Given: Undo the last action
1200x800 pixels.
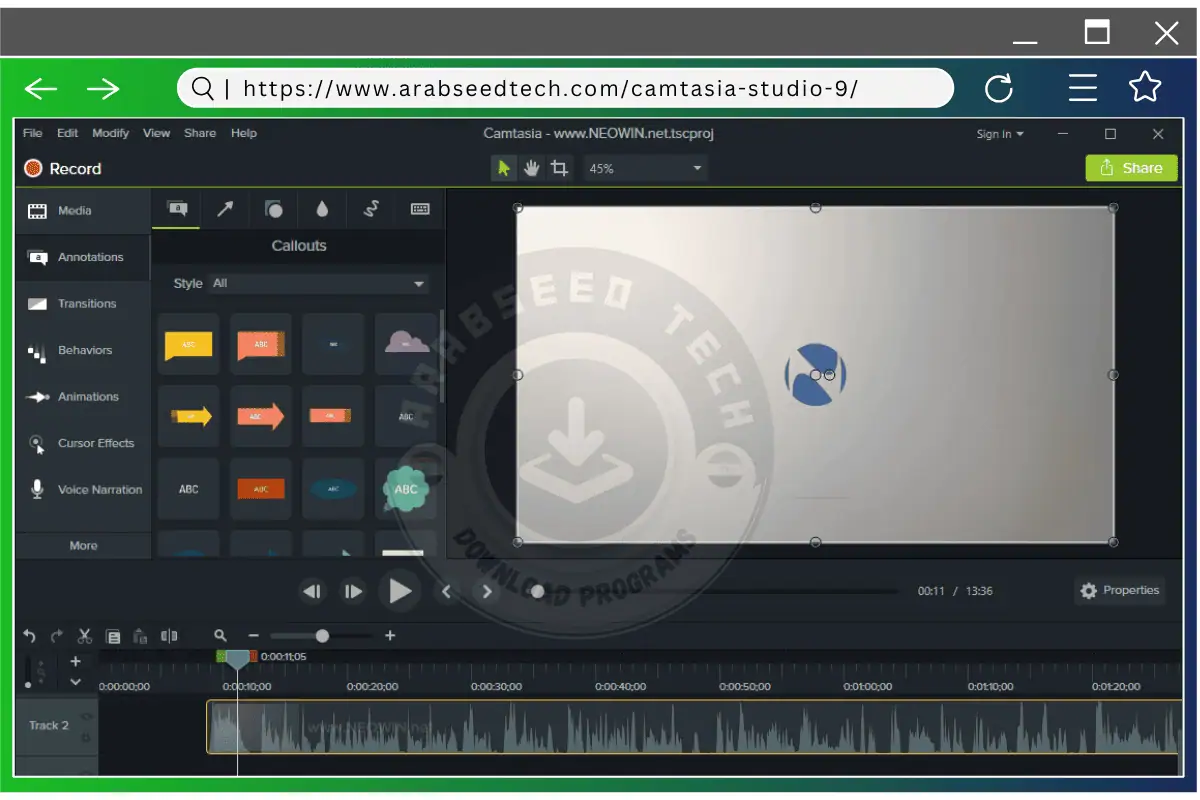Looking at the screenshot, I should pos(29,635).
